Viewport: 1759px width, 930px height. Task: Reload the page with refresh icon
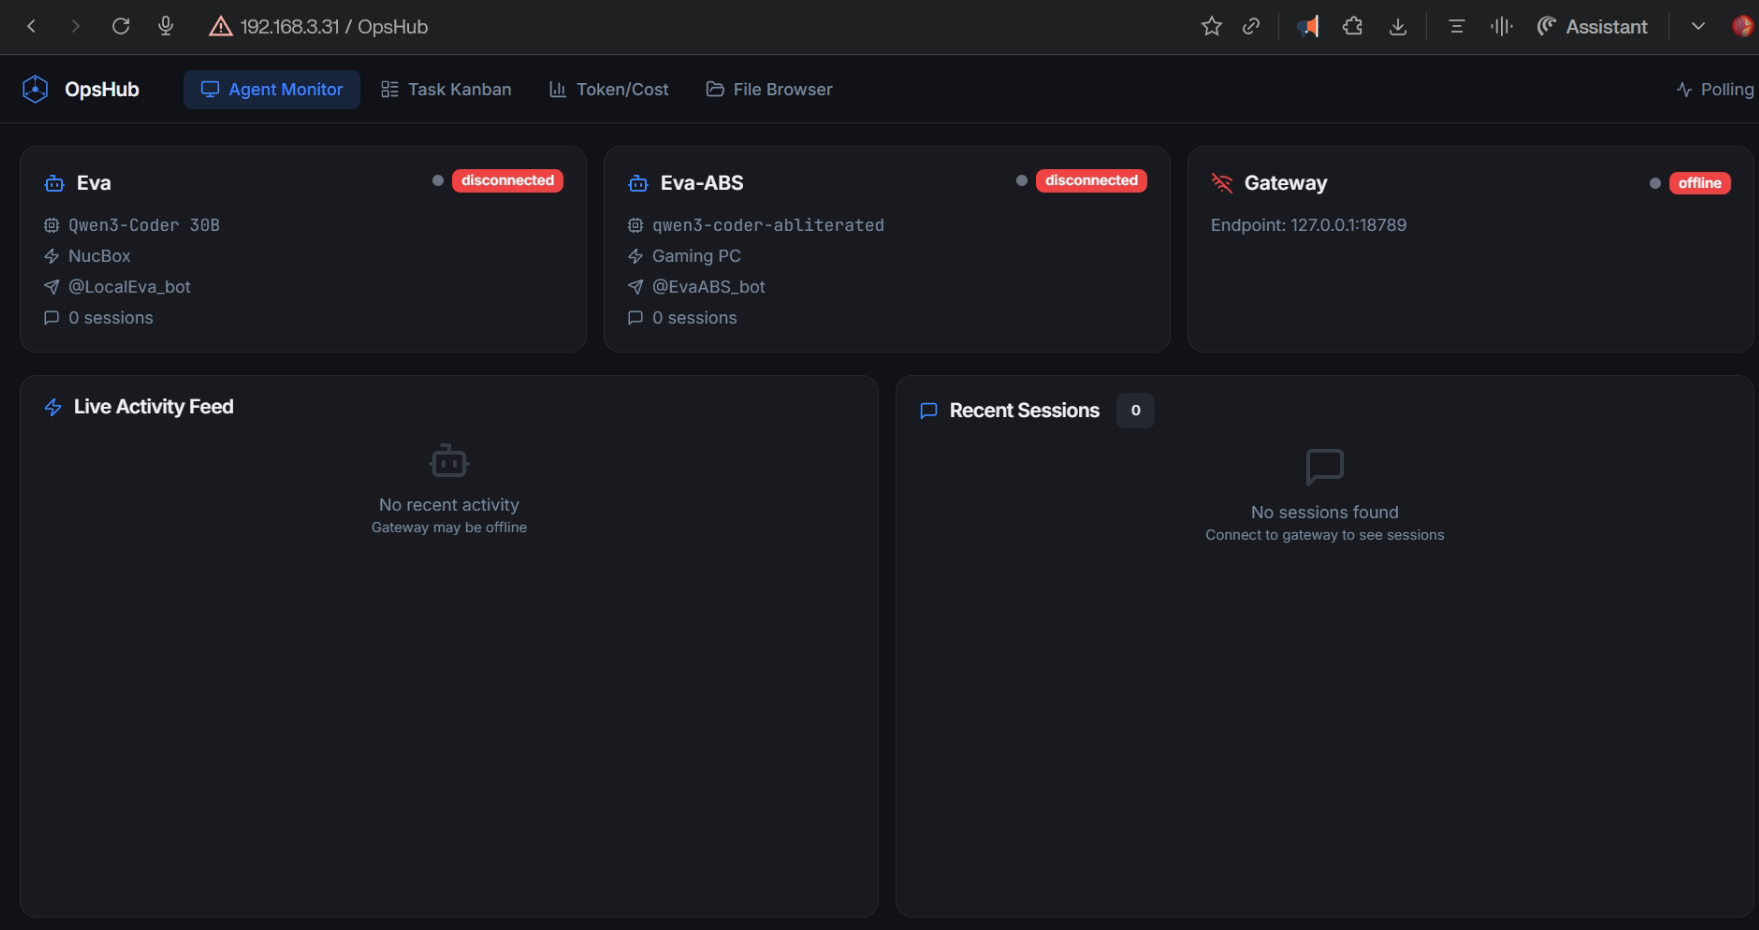tap(121, 27)
